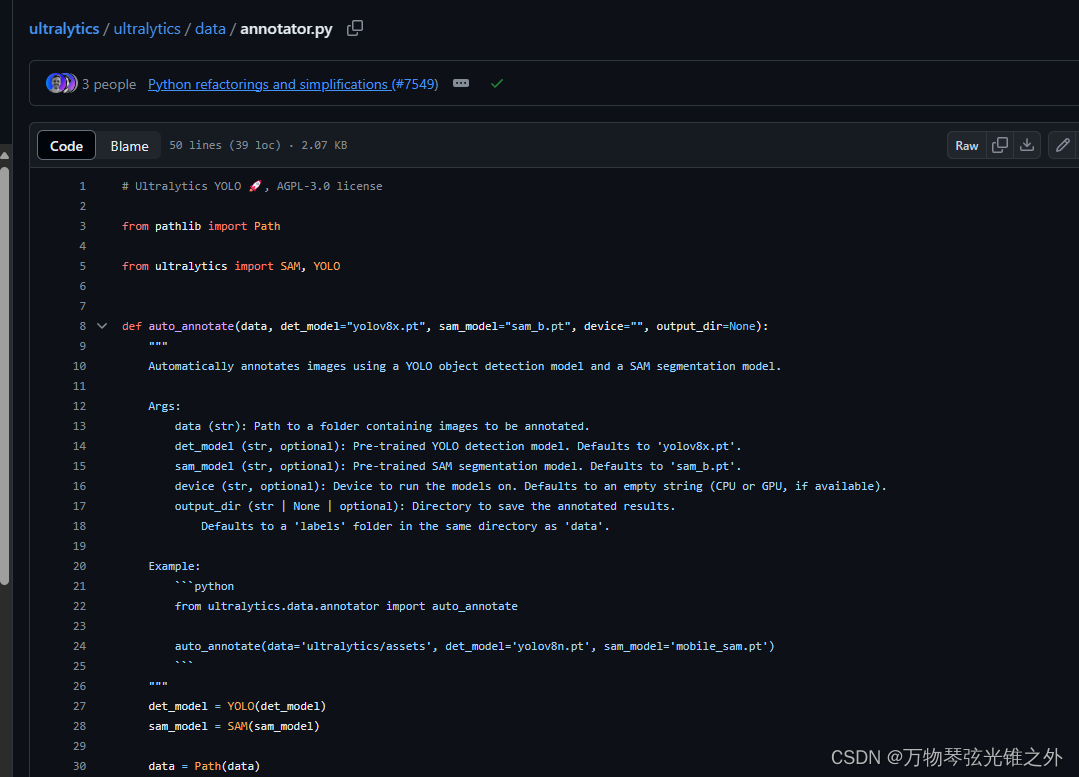View the green check status details

(x=497, y=83)
